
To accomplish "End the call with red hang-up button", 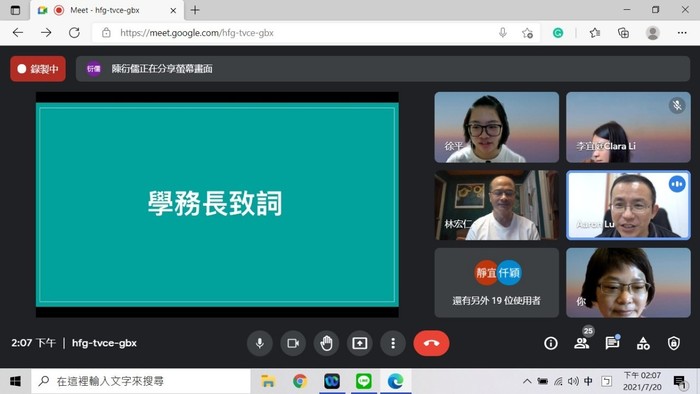I will pyautogui.click(x=431, y=343).
